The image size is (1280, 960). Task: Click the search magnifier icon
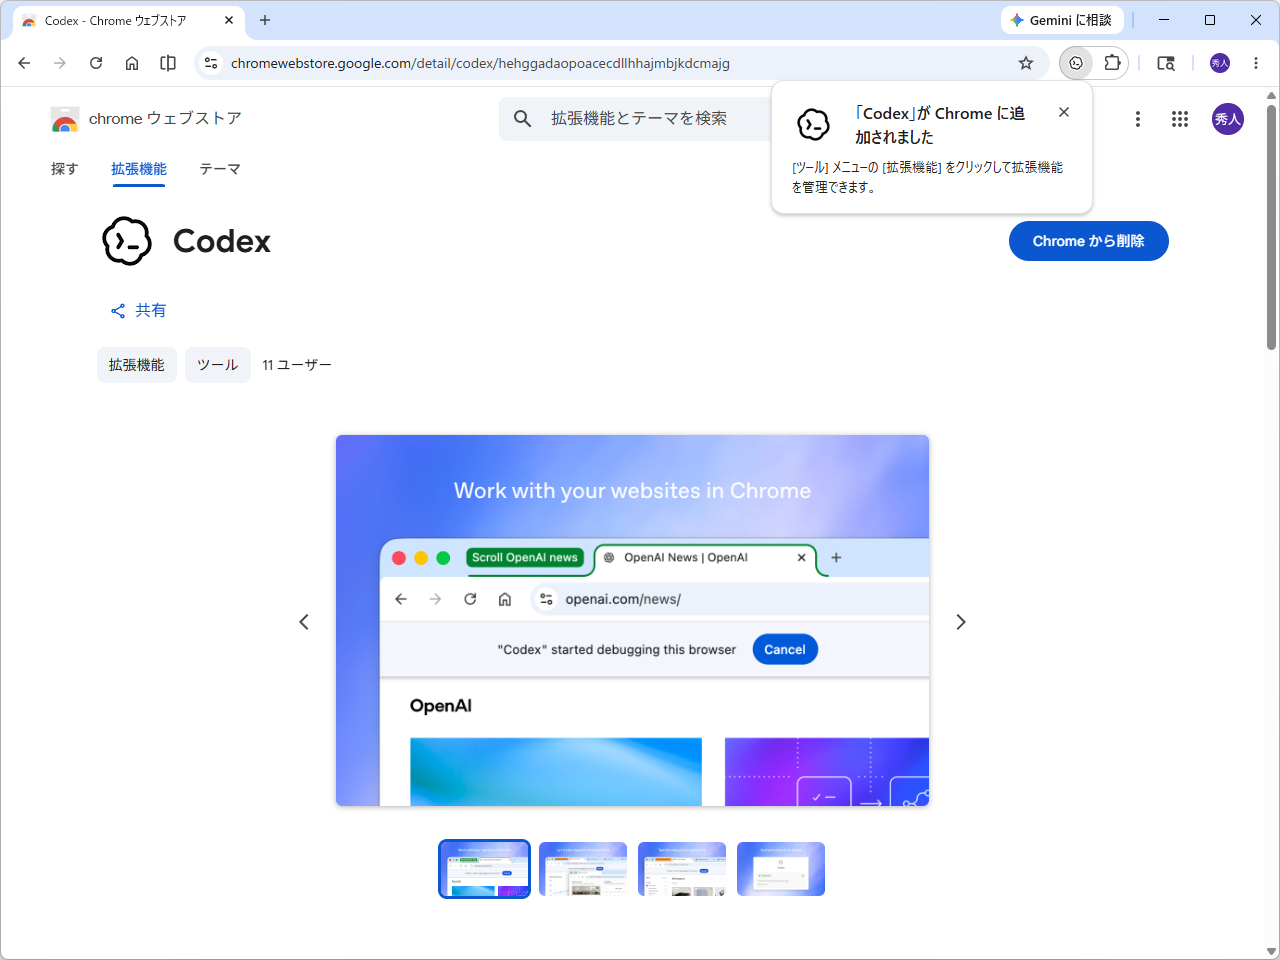click(522, 119)
